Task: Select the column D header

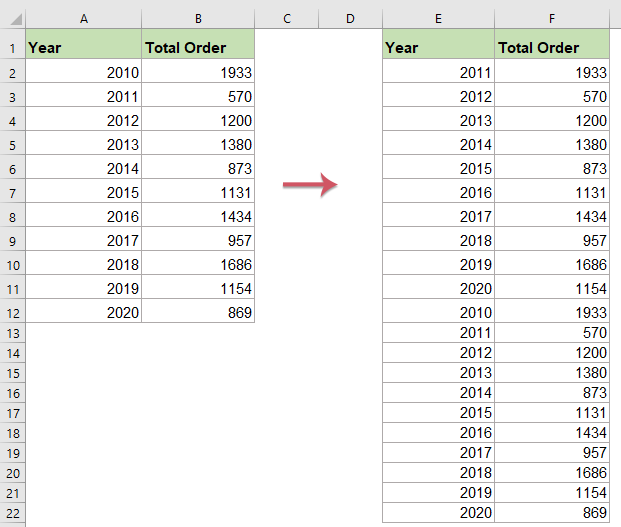Action: [350, 19]
